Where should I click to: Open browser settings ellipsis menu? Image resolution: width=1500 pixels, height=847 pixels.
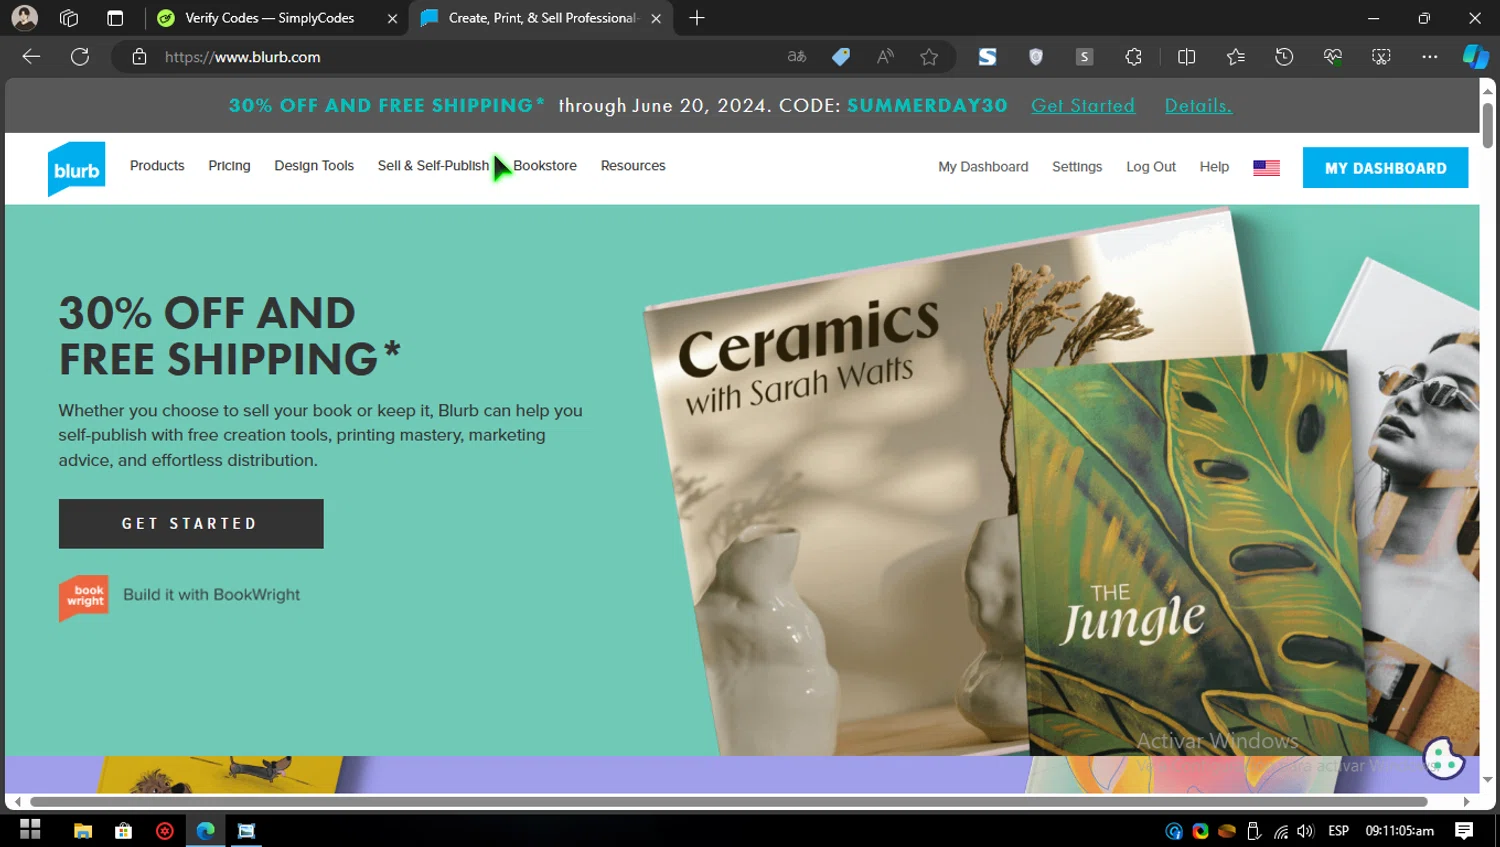click(x=1430, y=57)
